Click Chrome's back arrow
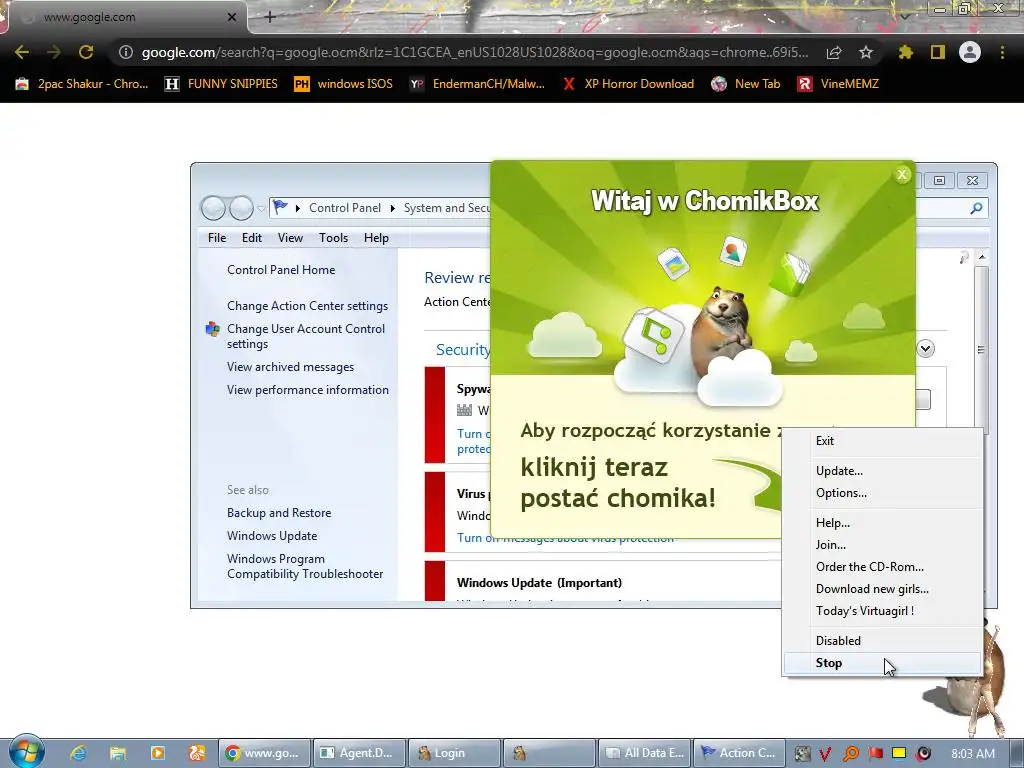Screen dimensions: 1024x768 [x=22, y=52]
